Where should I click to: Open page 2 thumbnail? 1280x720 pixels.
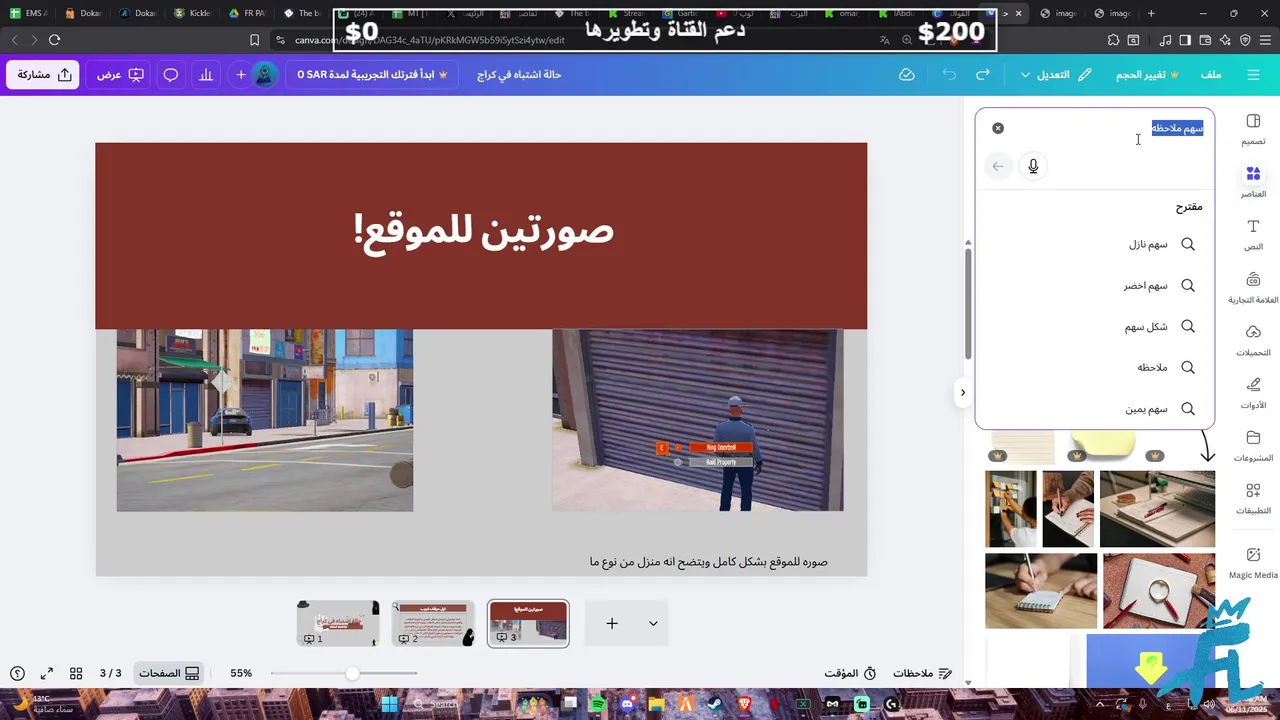point(433,623)
